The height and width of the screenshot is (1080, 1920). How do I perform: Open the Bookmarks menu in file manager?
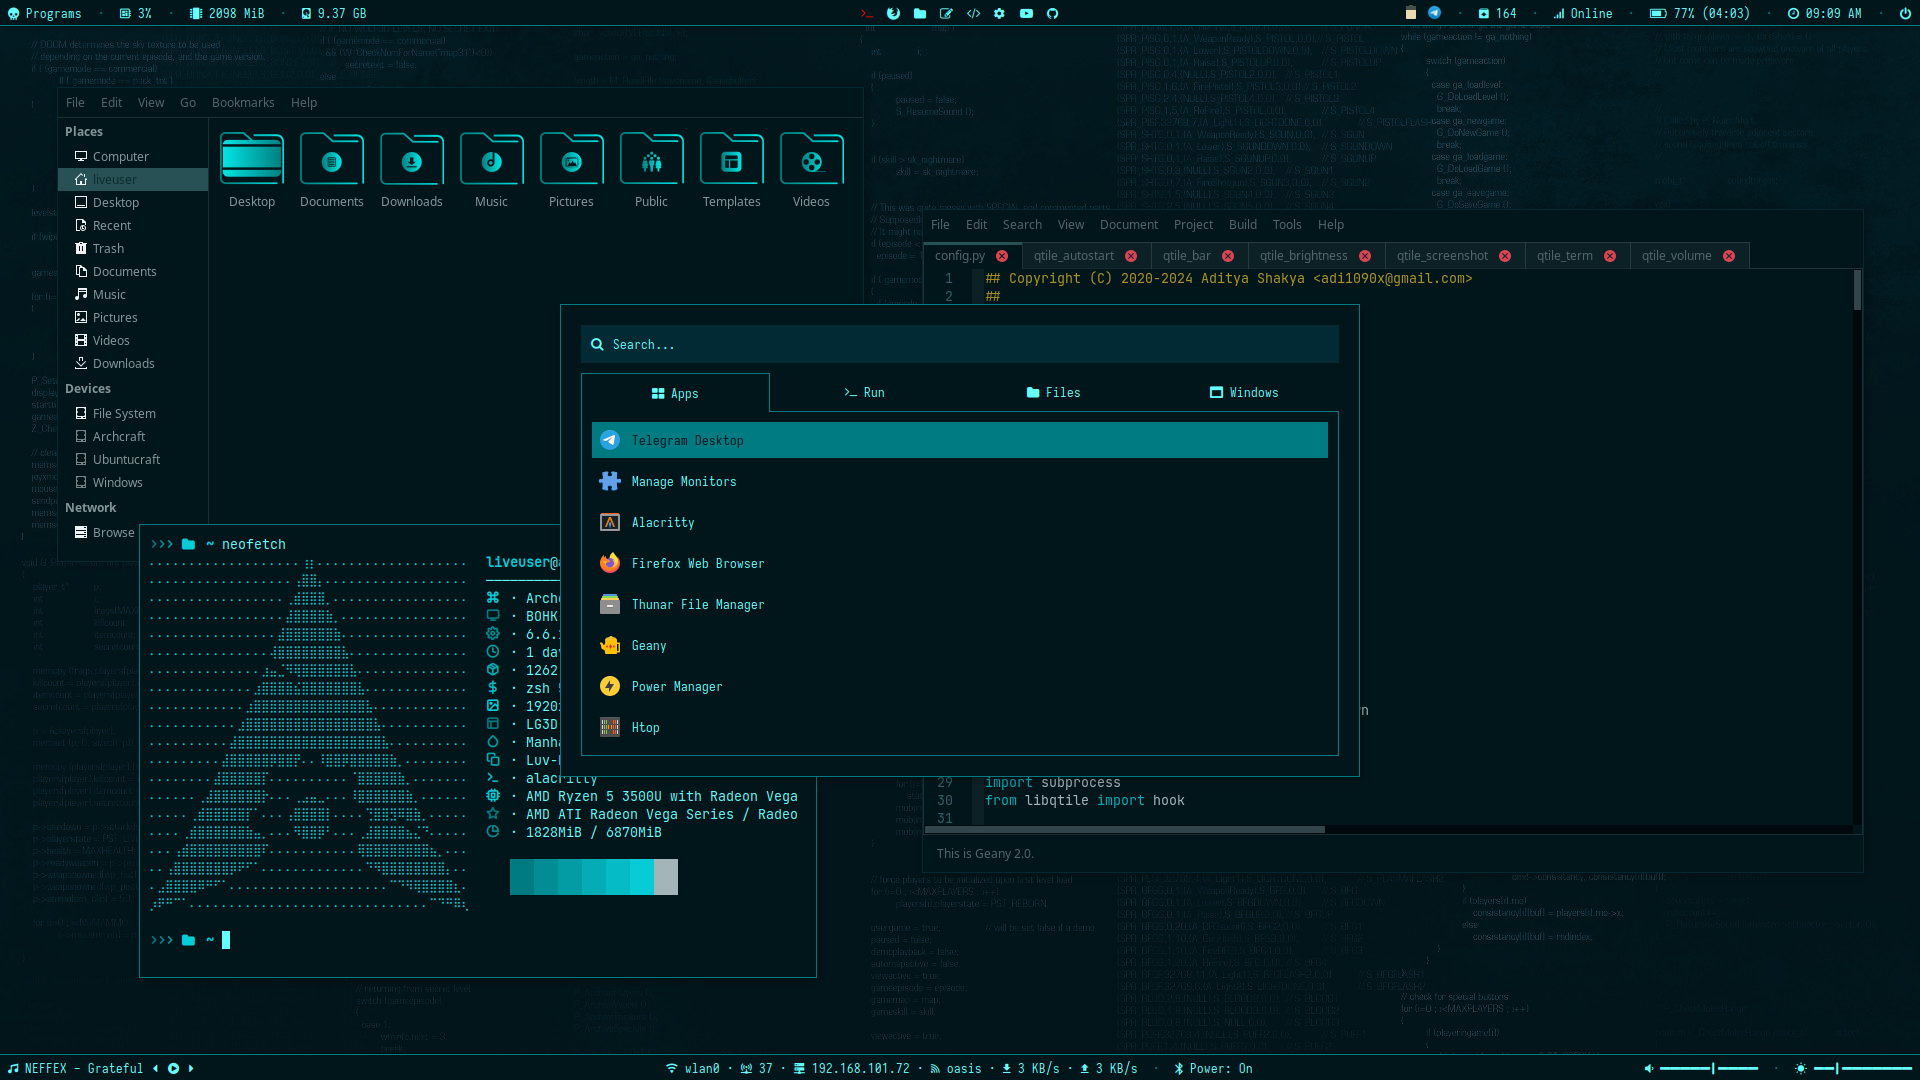(x=243, y=103)
